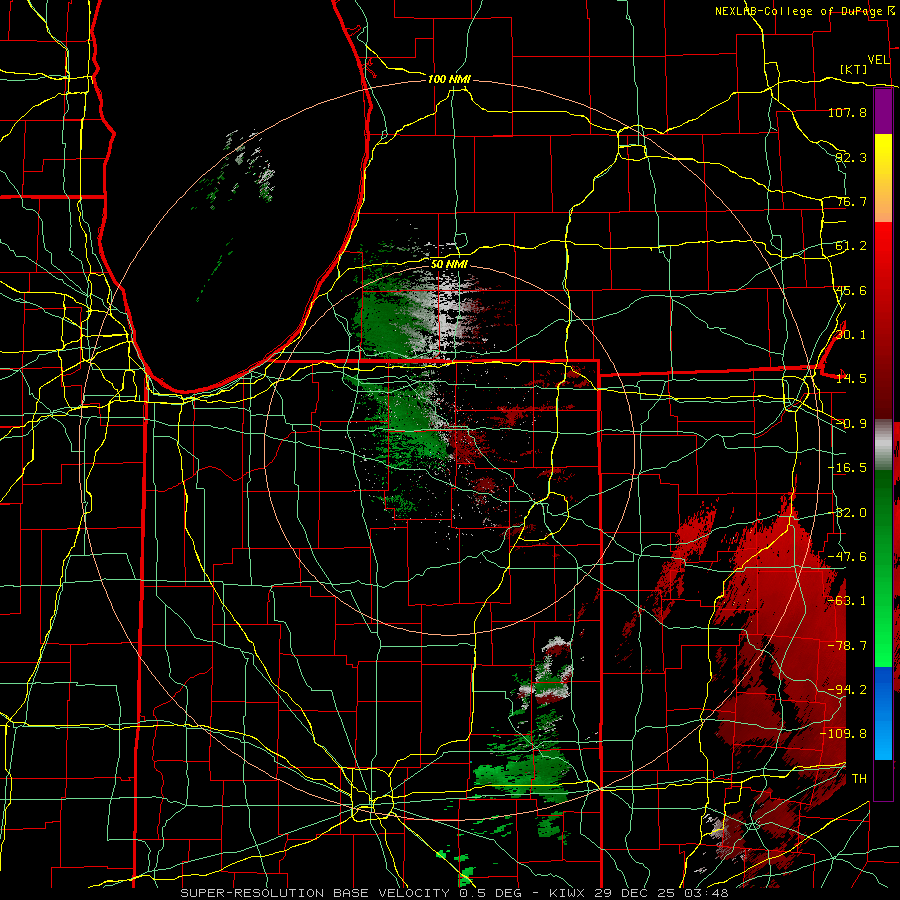Click the [KT] units label
Screen dimensions: 900x900
coord(854,69)
